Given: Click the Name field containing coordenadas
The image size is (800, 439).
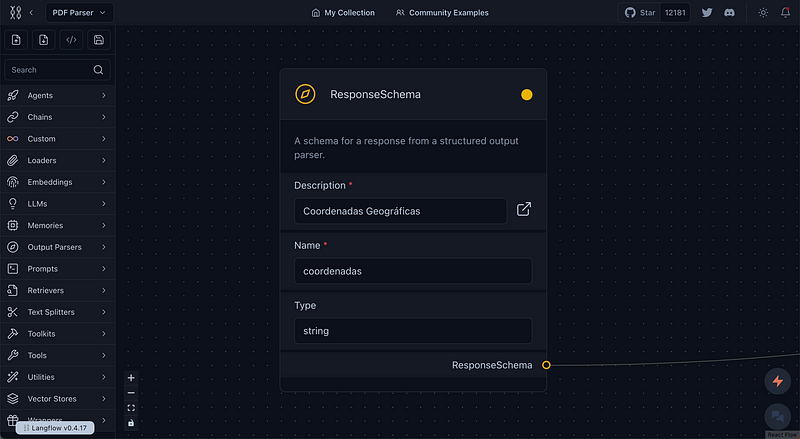Looking at the screenshot, I should 413,271.
